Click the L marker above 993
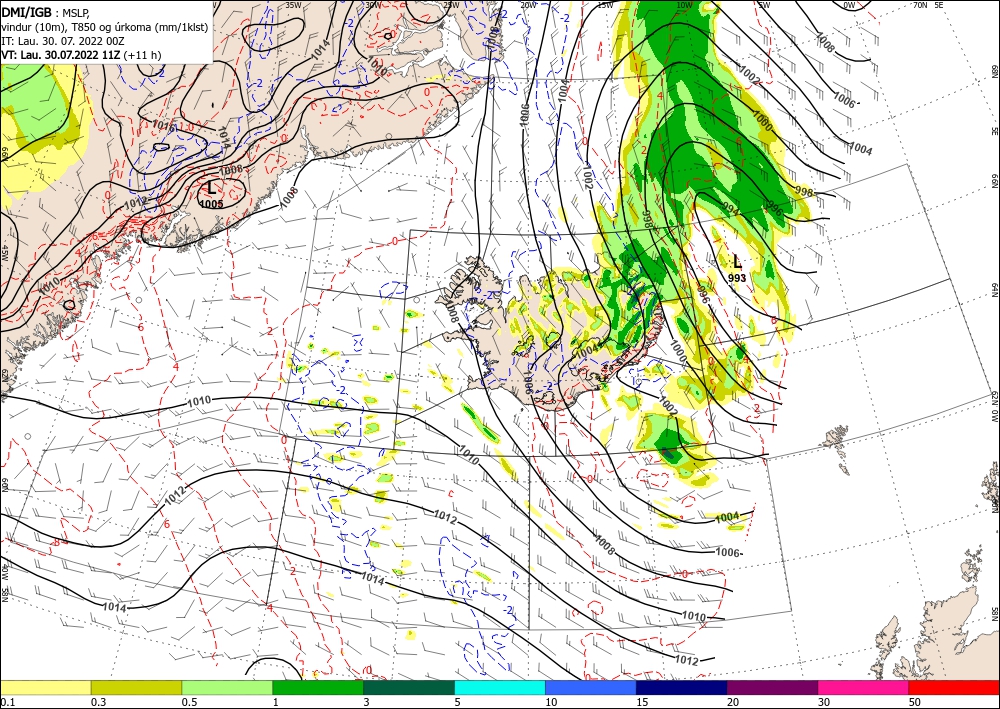 (737, 261)
